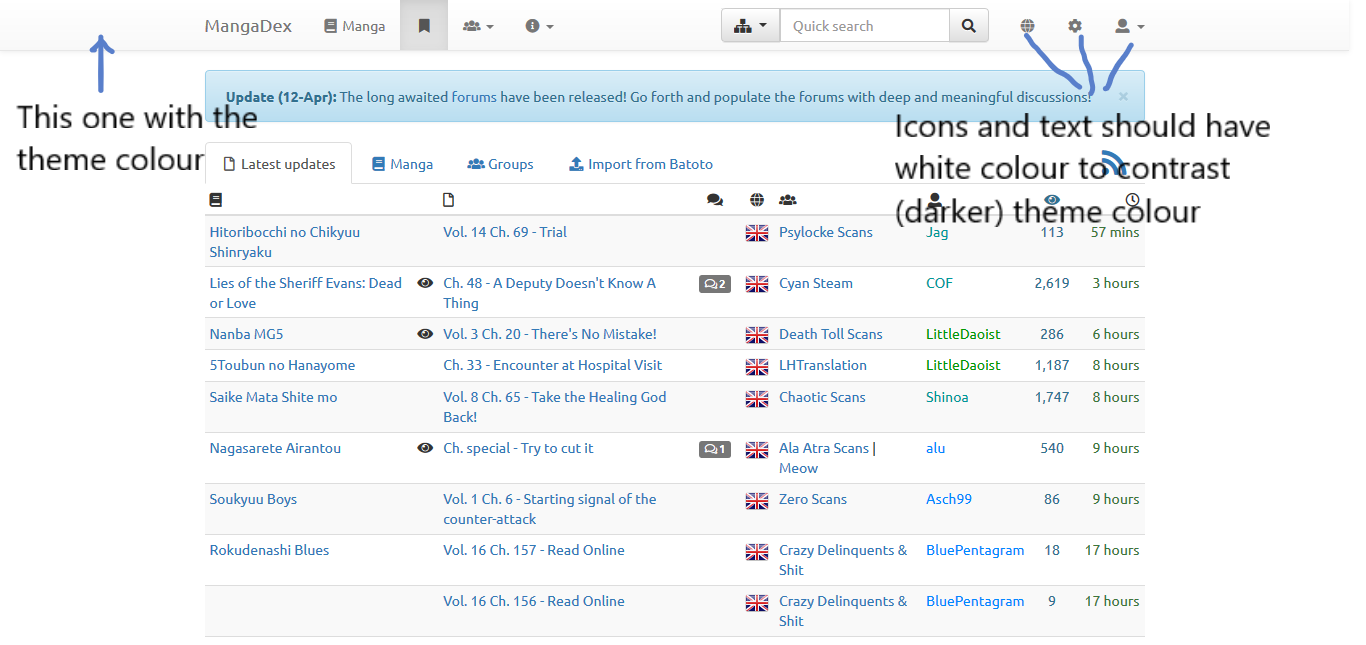1366x645 pixels.
Task: Click the comment badge on Nagasarete Airantou row
Action: (x=714, y=449)
